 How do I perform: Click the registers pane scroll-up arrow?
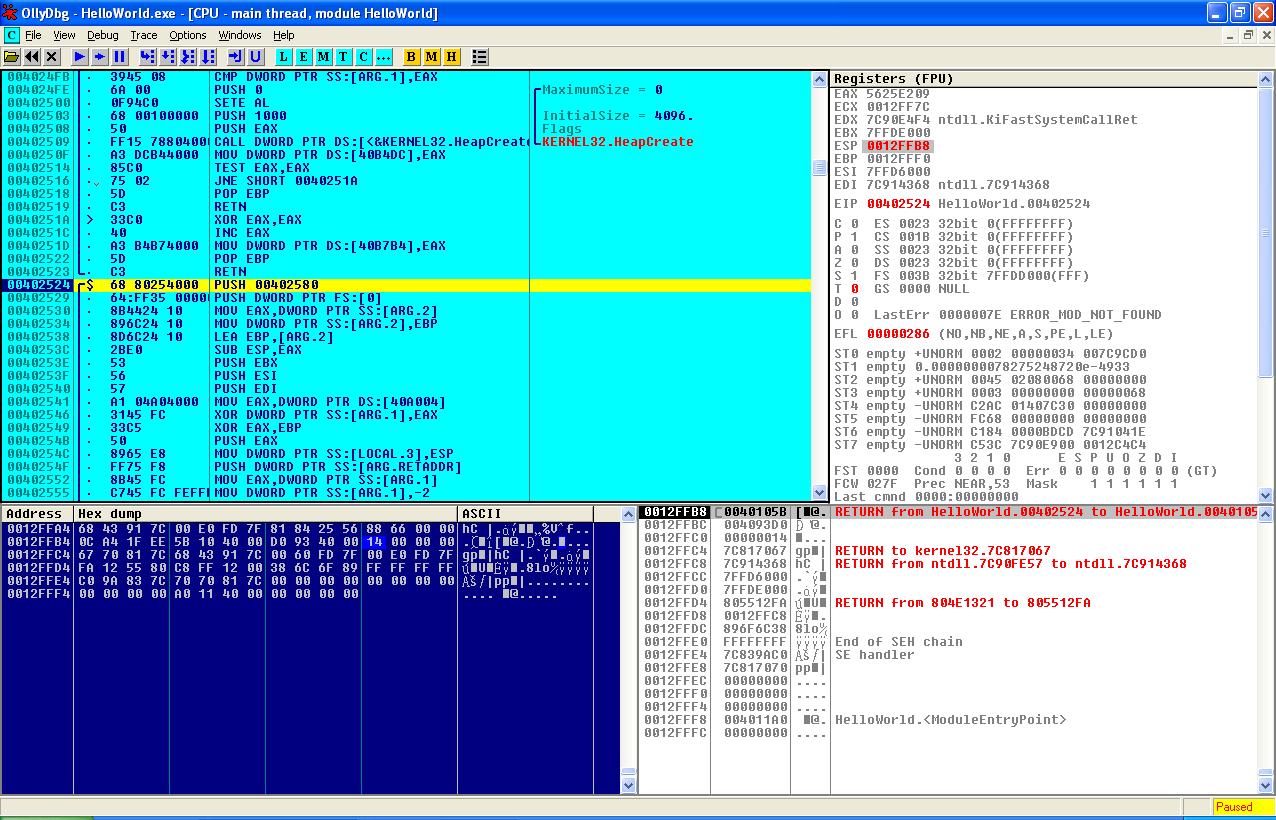[x=1266, y=80]
